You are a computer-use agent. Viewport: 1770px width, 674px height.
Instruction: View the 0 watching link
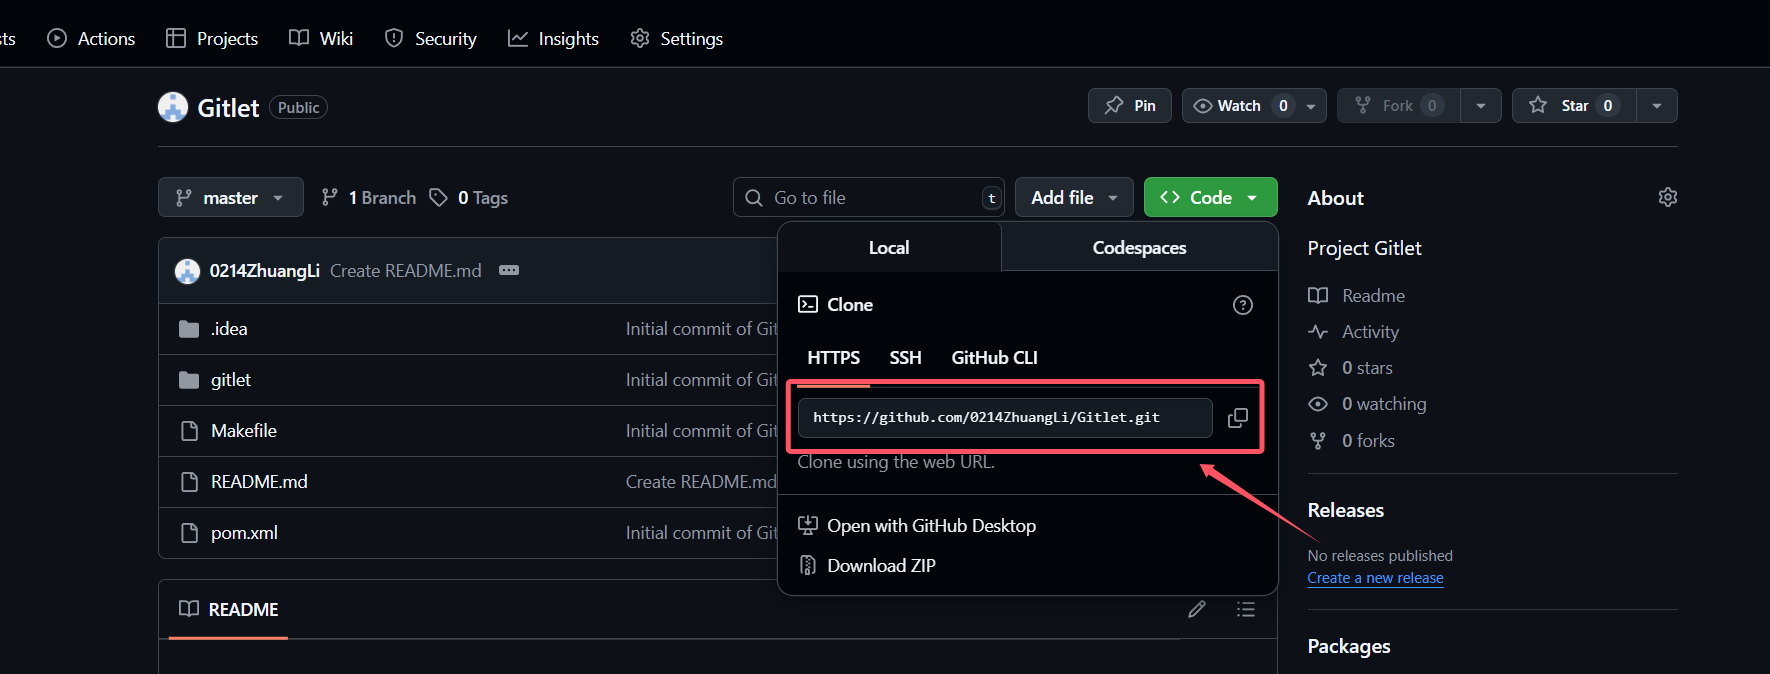pyautogui.click(x=1368, y=404)
